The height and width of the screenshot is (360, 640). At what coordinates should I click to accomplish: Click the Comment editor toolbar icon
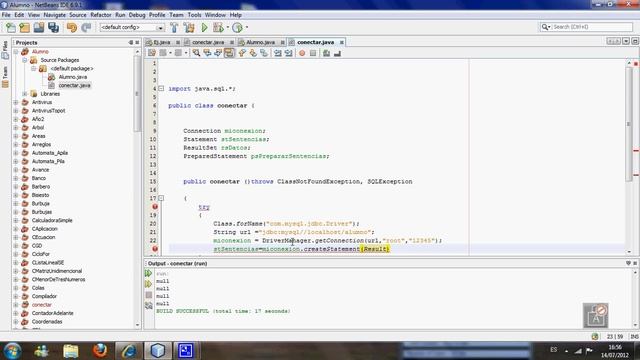click(327, 53)
